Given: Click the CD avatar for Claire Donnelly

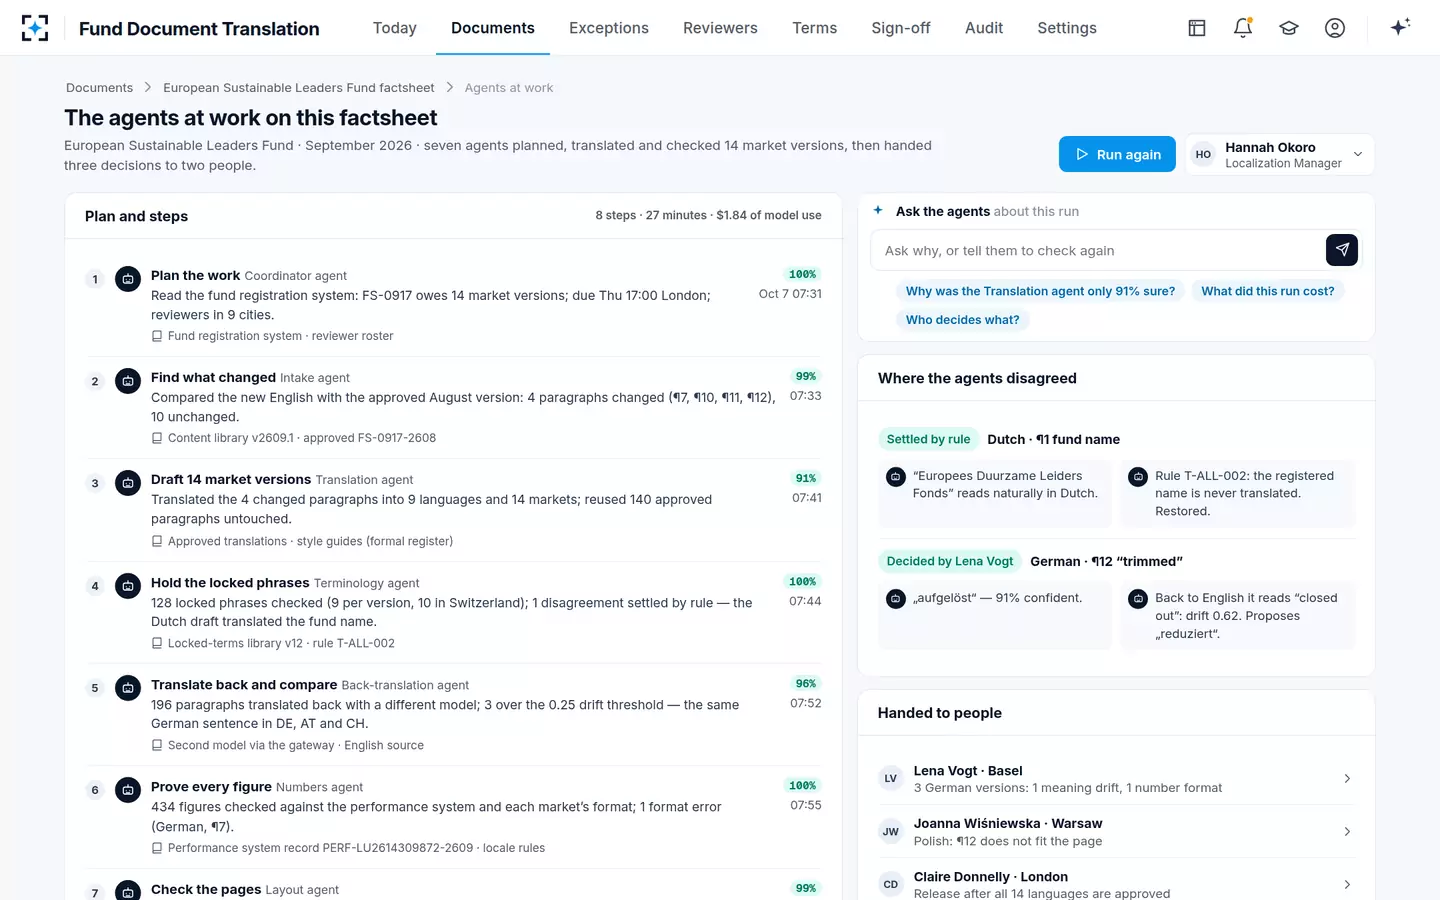Looking at the screenshot, I should (890, 884).
